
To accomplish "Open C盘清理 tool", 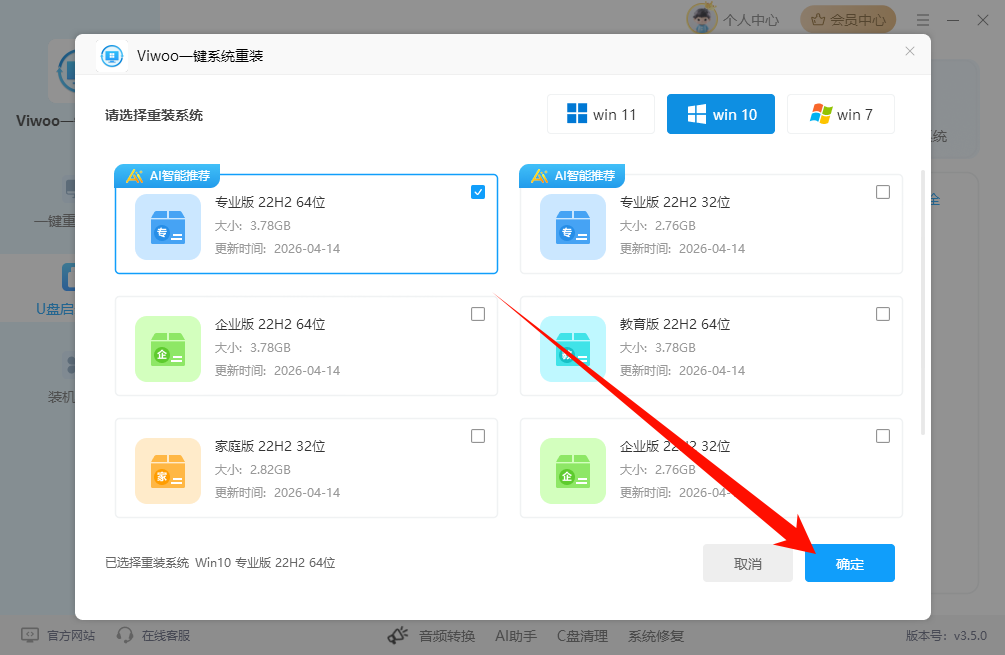I will point(582,636).
